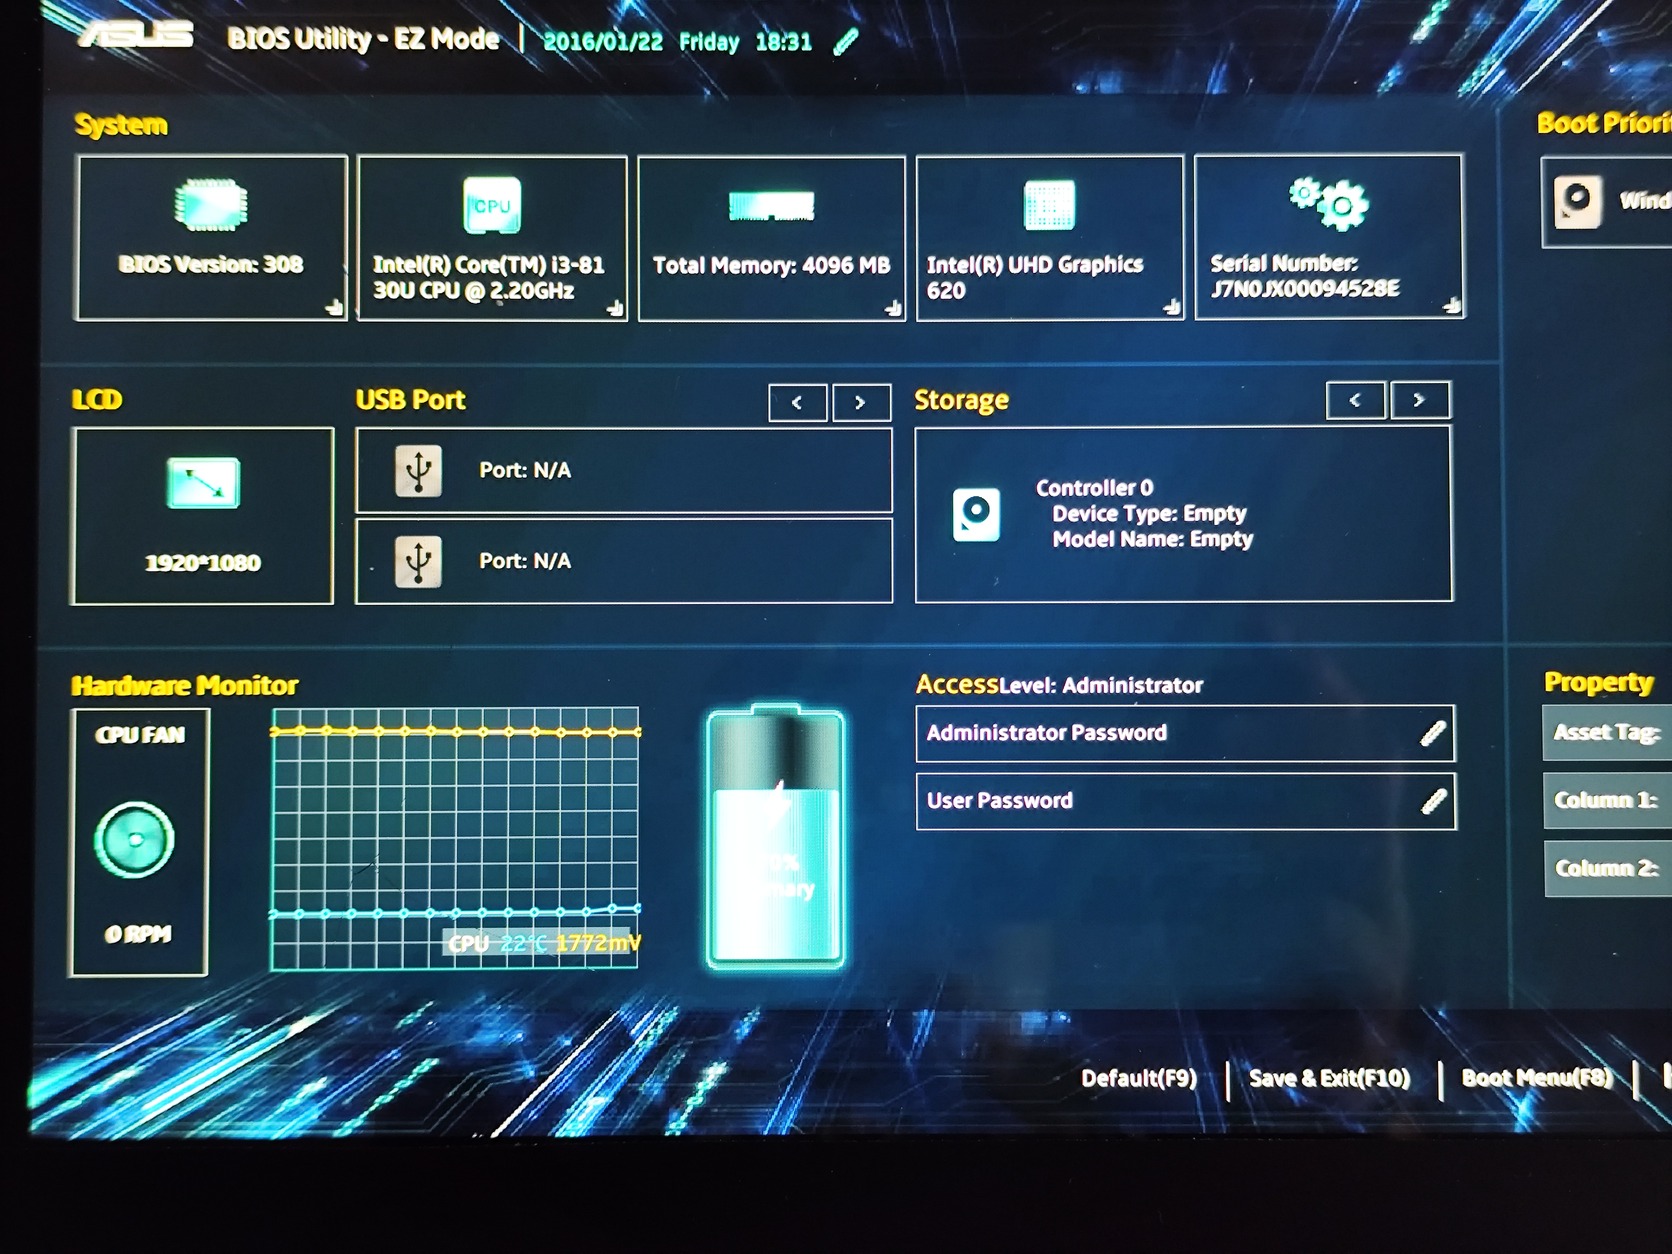Select the 1920*1080 LCD tile

203,516
